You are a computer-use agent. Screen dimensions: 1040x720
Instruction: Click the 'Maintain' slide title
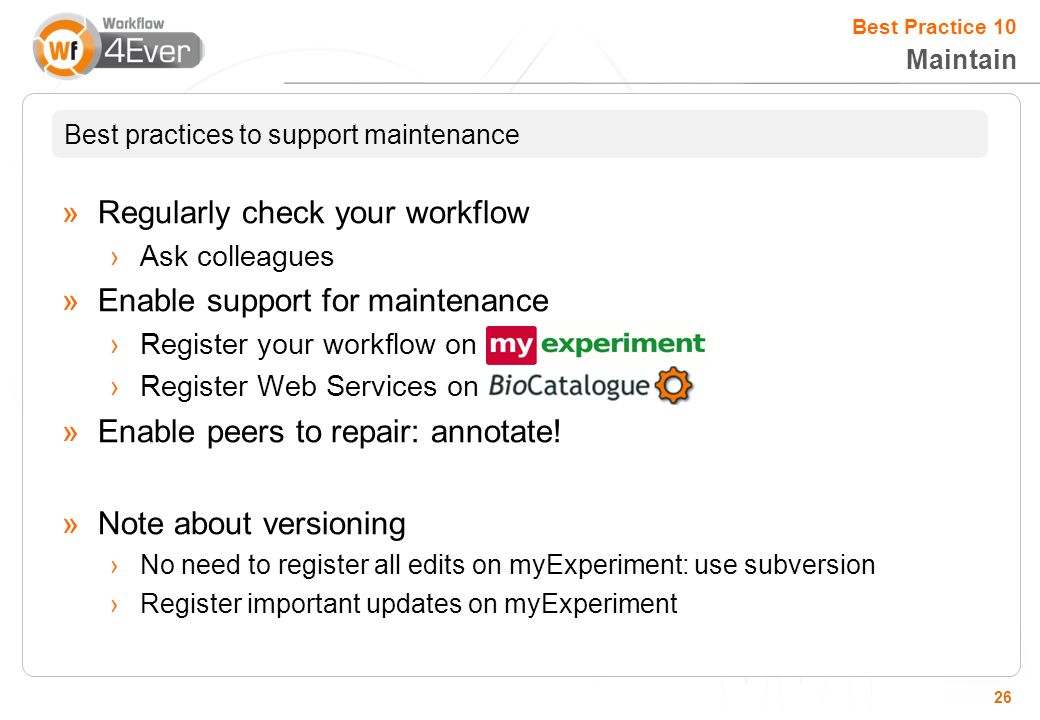(x=961, y=60)
